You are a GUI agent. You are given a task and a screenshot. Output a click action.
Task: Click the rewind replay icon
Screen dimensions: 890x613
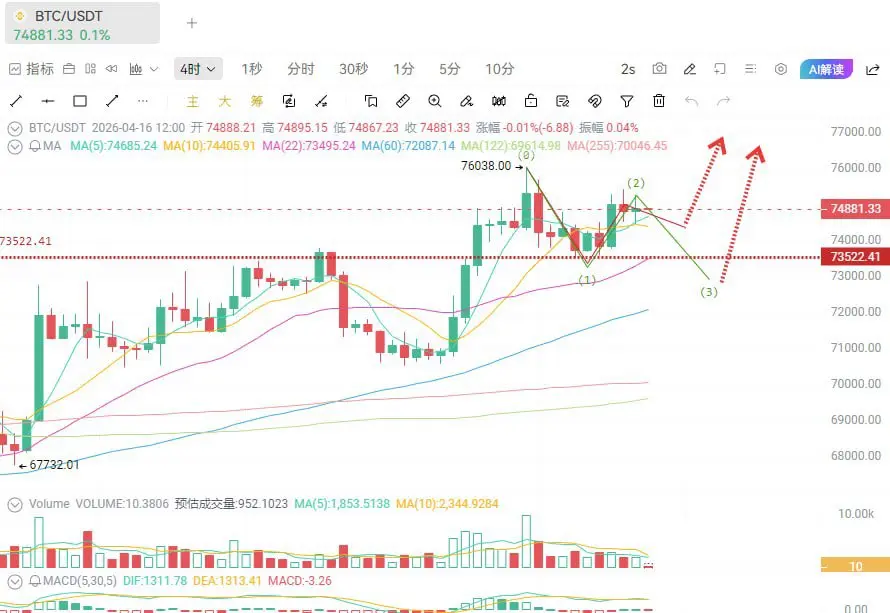coord(112,69)
